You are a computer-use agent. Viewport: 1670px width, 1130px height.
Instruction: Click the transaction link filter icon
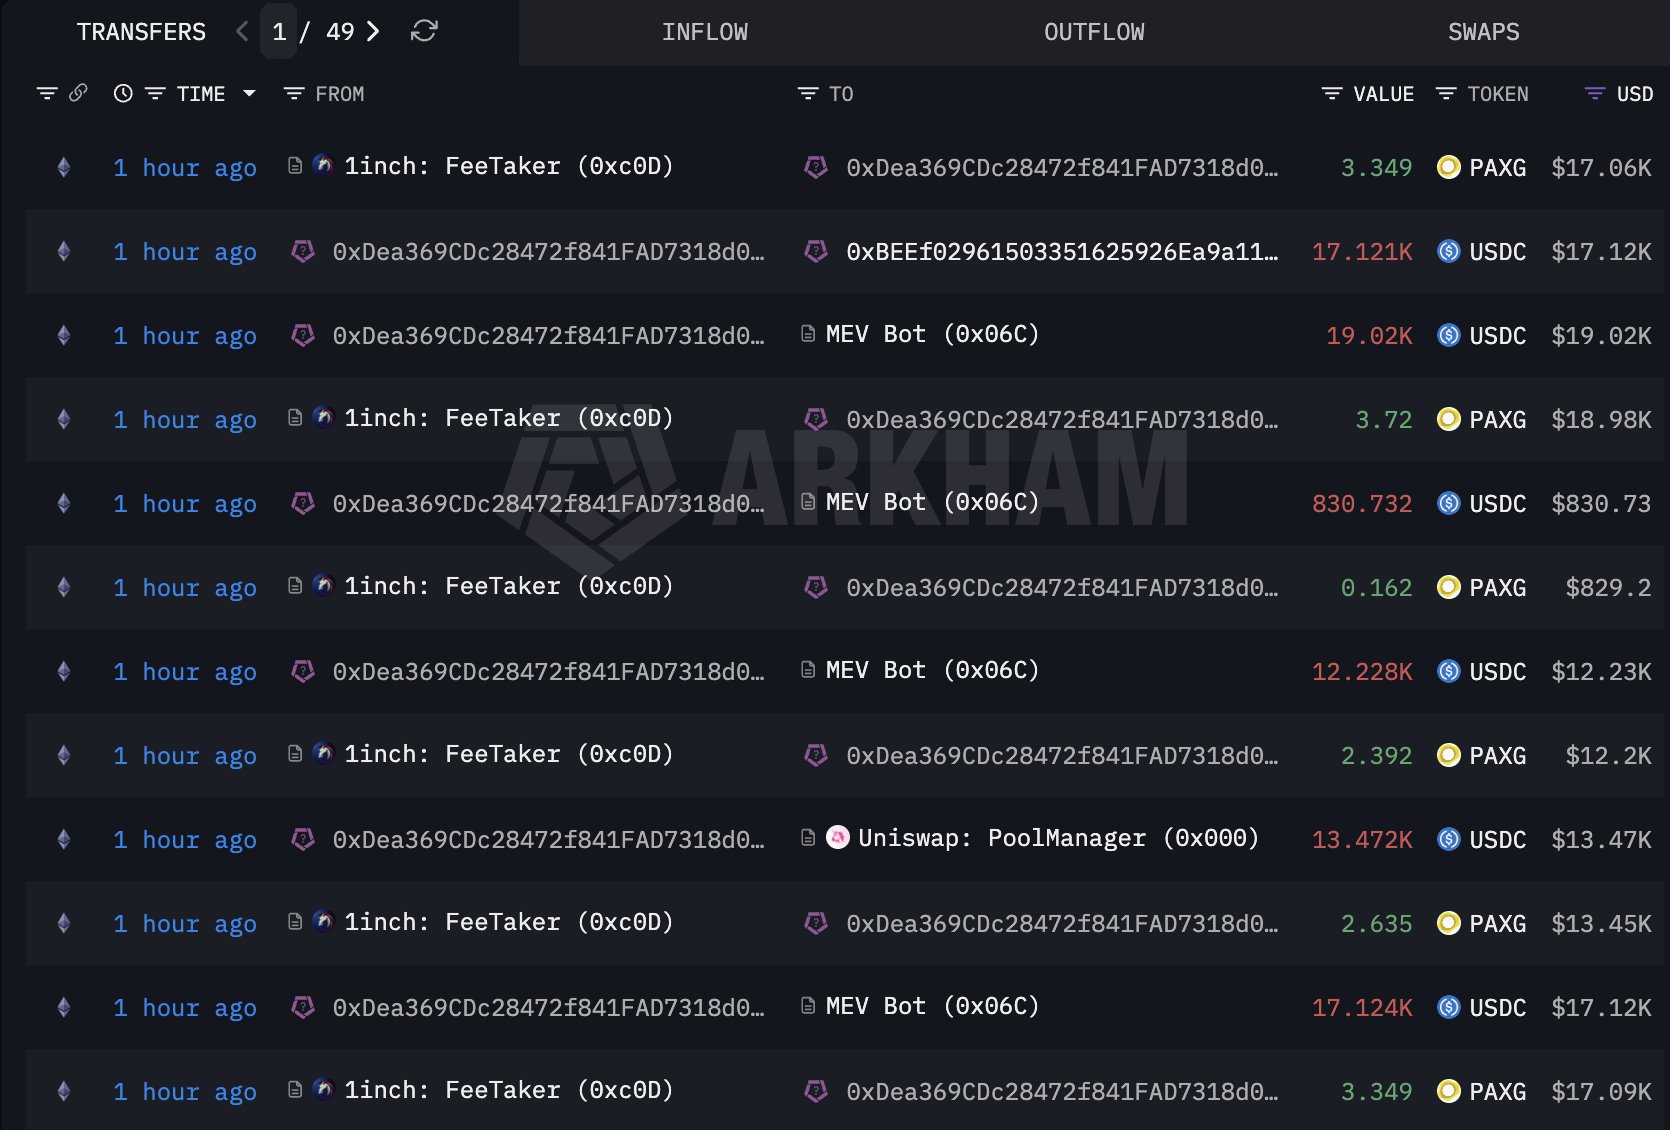point(78,93)
